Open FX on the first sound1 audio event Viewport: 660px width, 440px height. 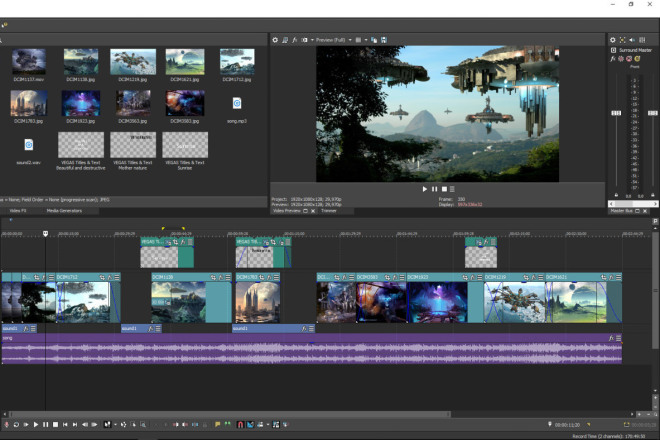pos(26,328)
